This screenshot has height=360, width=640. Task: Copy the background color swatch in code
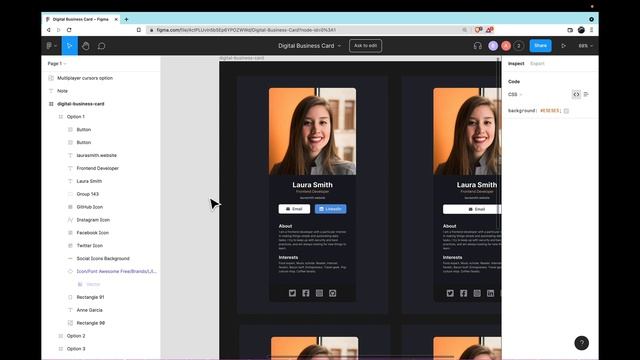click(x=566, y=111)
